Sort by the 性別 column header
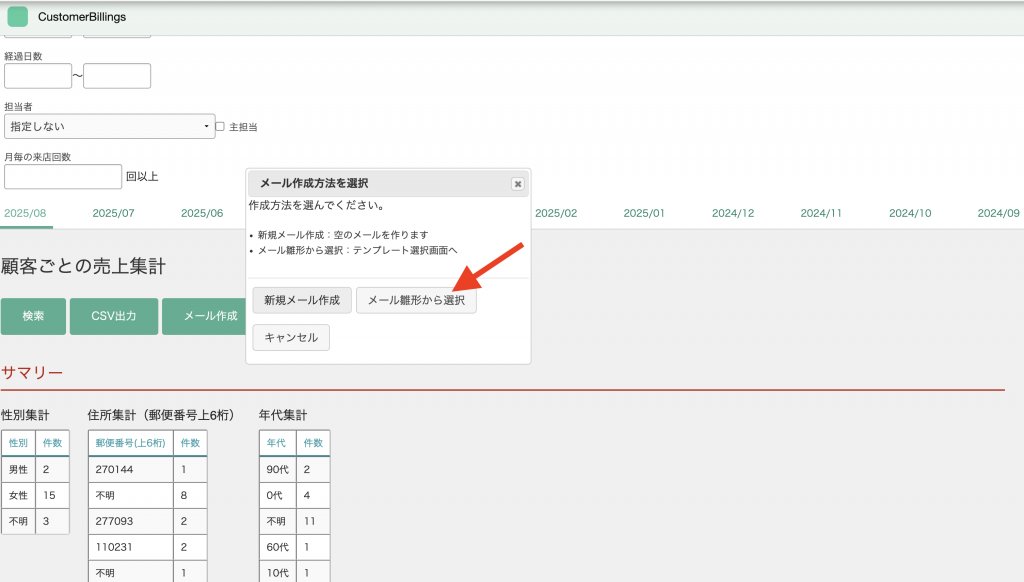The width and height of the screenshot is (1024, 582). pos(18,443)
